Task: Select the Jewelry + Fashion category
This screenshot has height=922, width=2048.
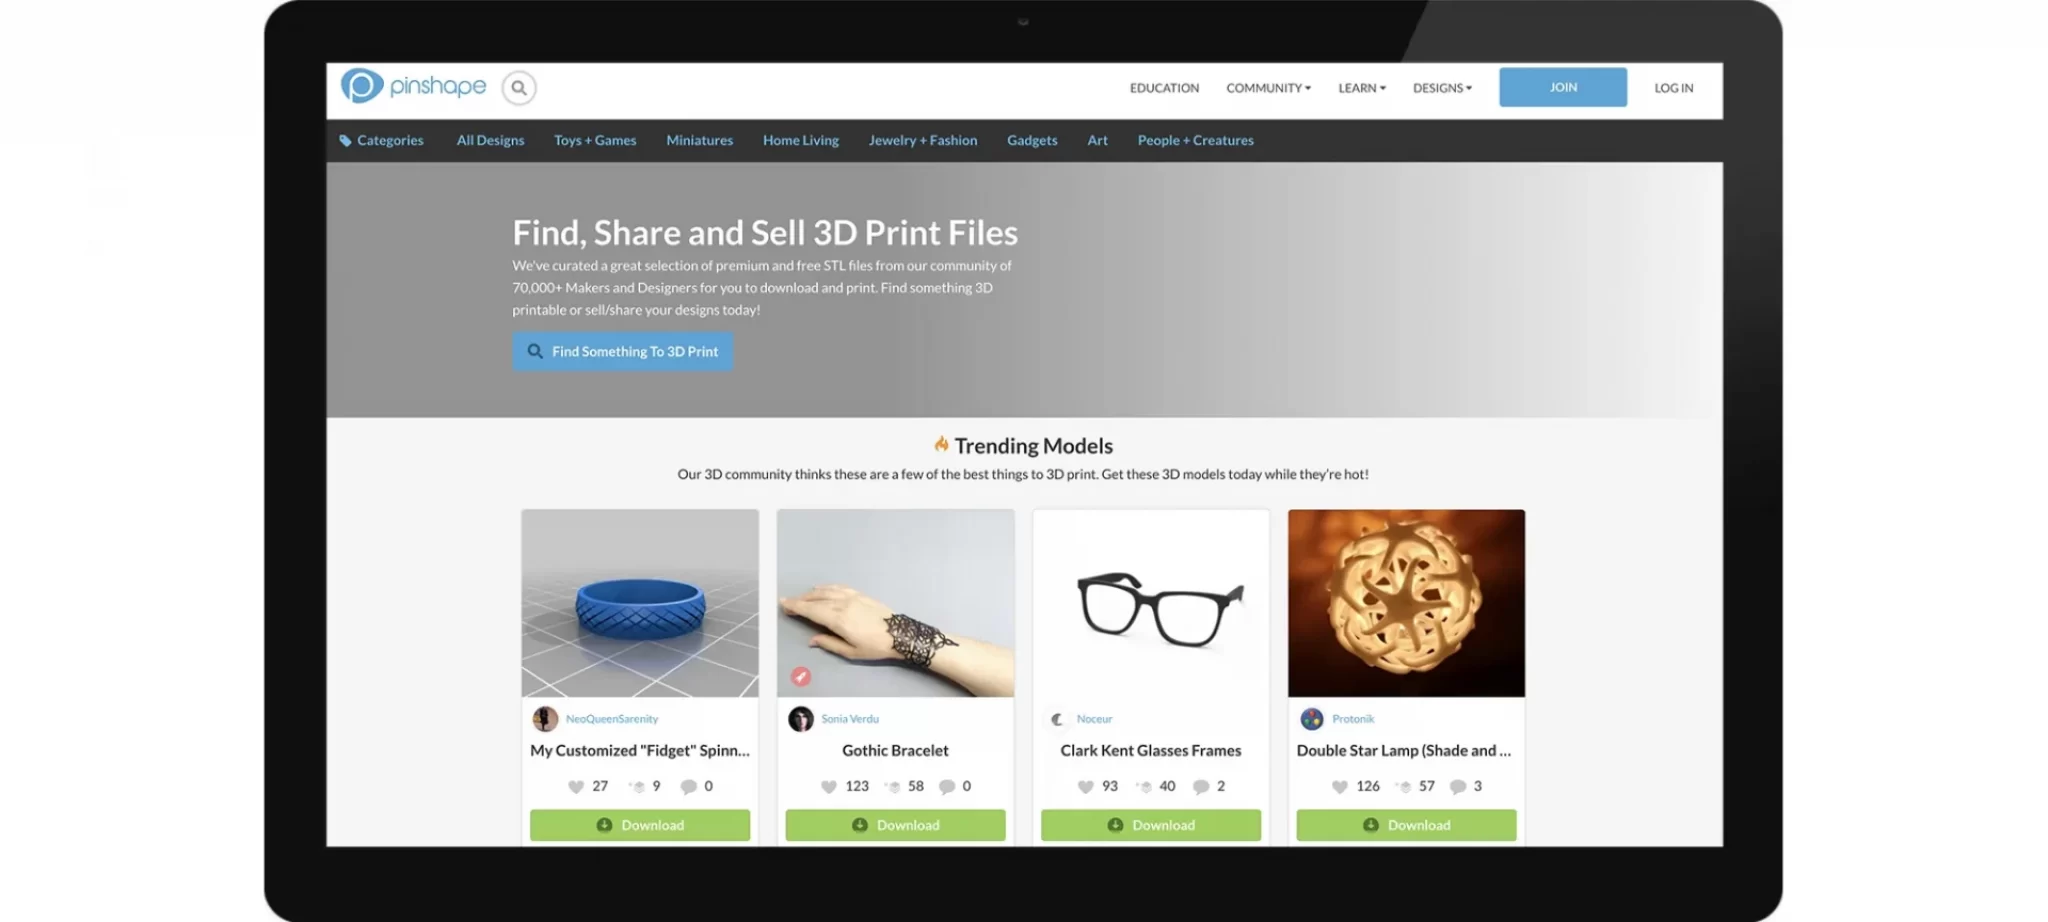Action: 923,141
